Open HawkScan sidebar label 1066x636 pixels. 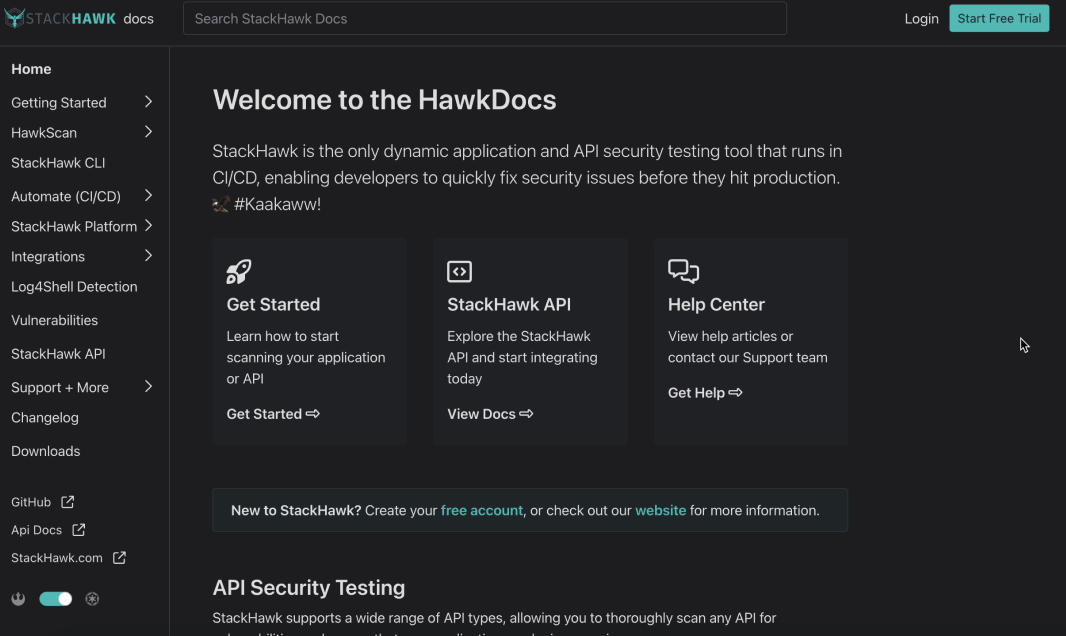[44, 132]
